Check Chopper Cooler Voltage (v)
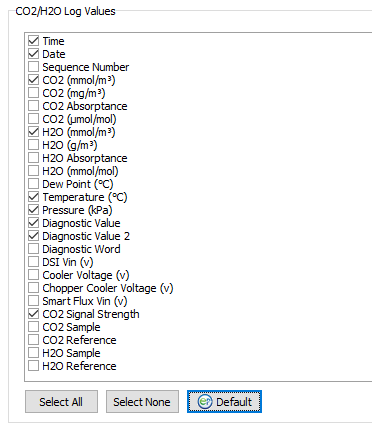372x429 pixels. click(x=33, y=288)
